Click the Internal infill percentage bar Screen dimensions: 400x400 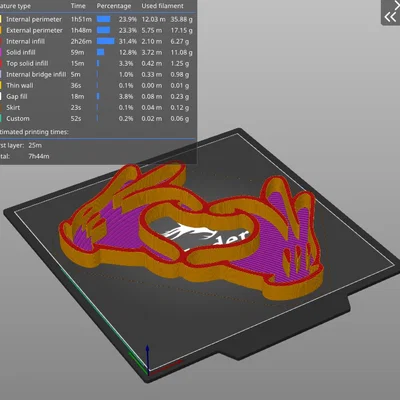pos(105,41)
